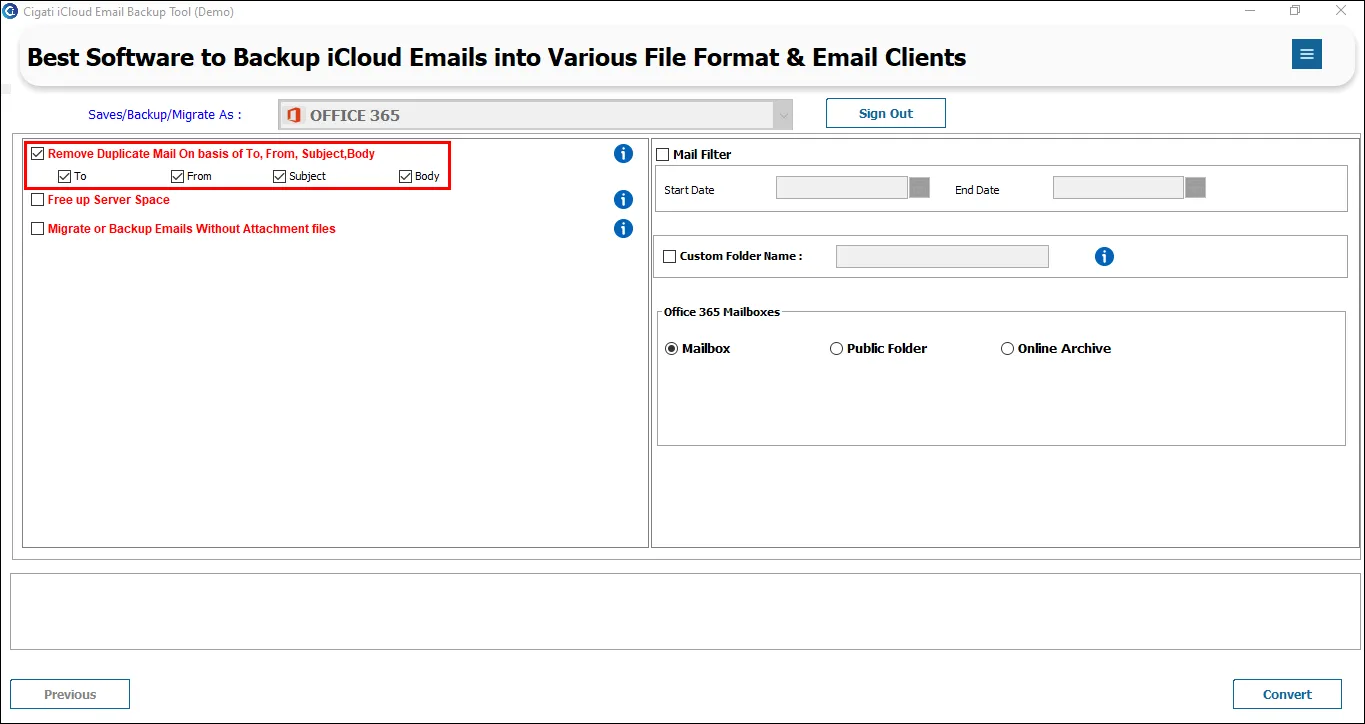Select the Online Archive radio button
Screen dimensions: 1365x724
point(1008,349)
